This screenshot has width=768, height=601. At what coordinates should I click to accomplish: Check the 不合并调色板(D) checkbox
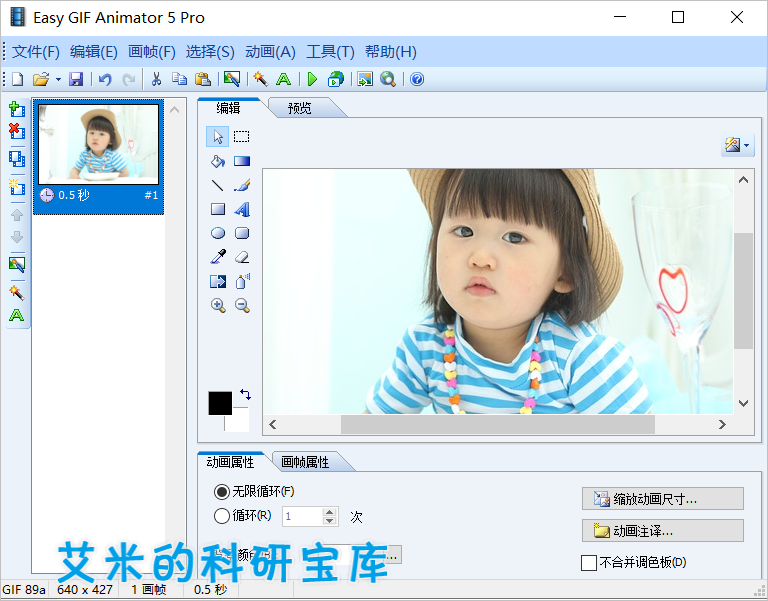[x=589, y=563]
